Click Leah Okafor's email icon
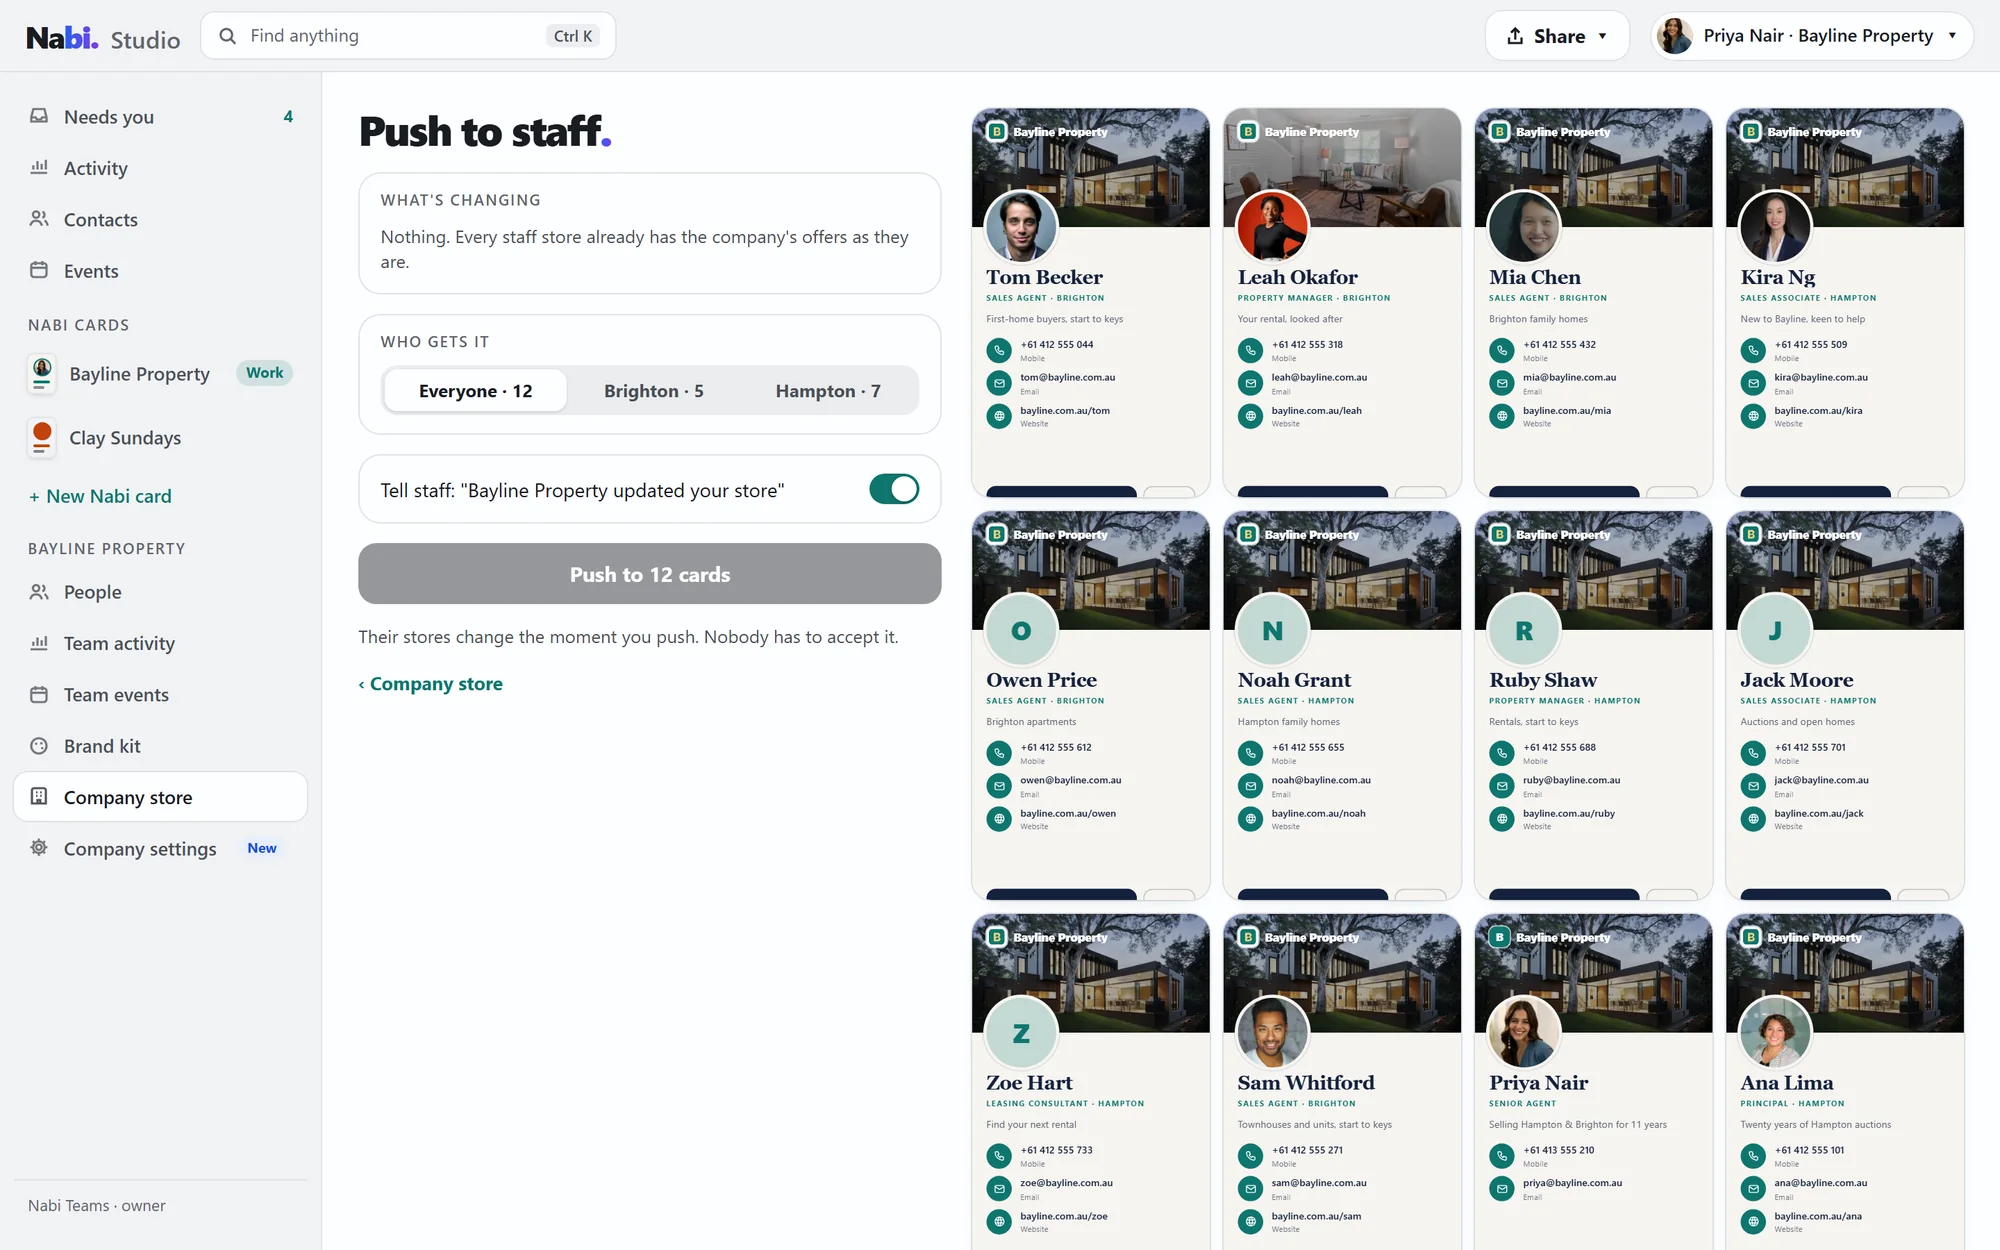This screenshot has width=2000, height=1250. pos(1250,383)
